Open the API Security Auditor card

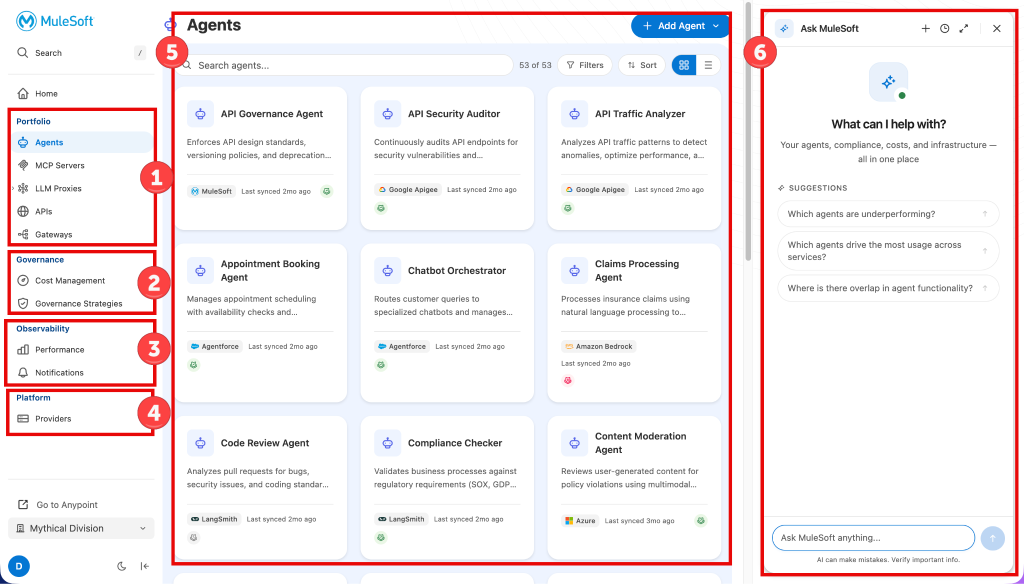point(447,158)
